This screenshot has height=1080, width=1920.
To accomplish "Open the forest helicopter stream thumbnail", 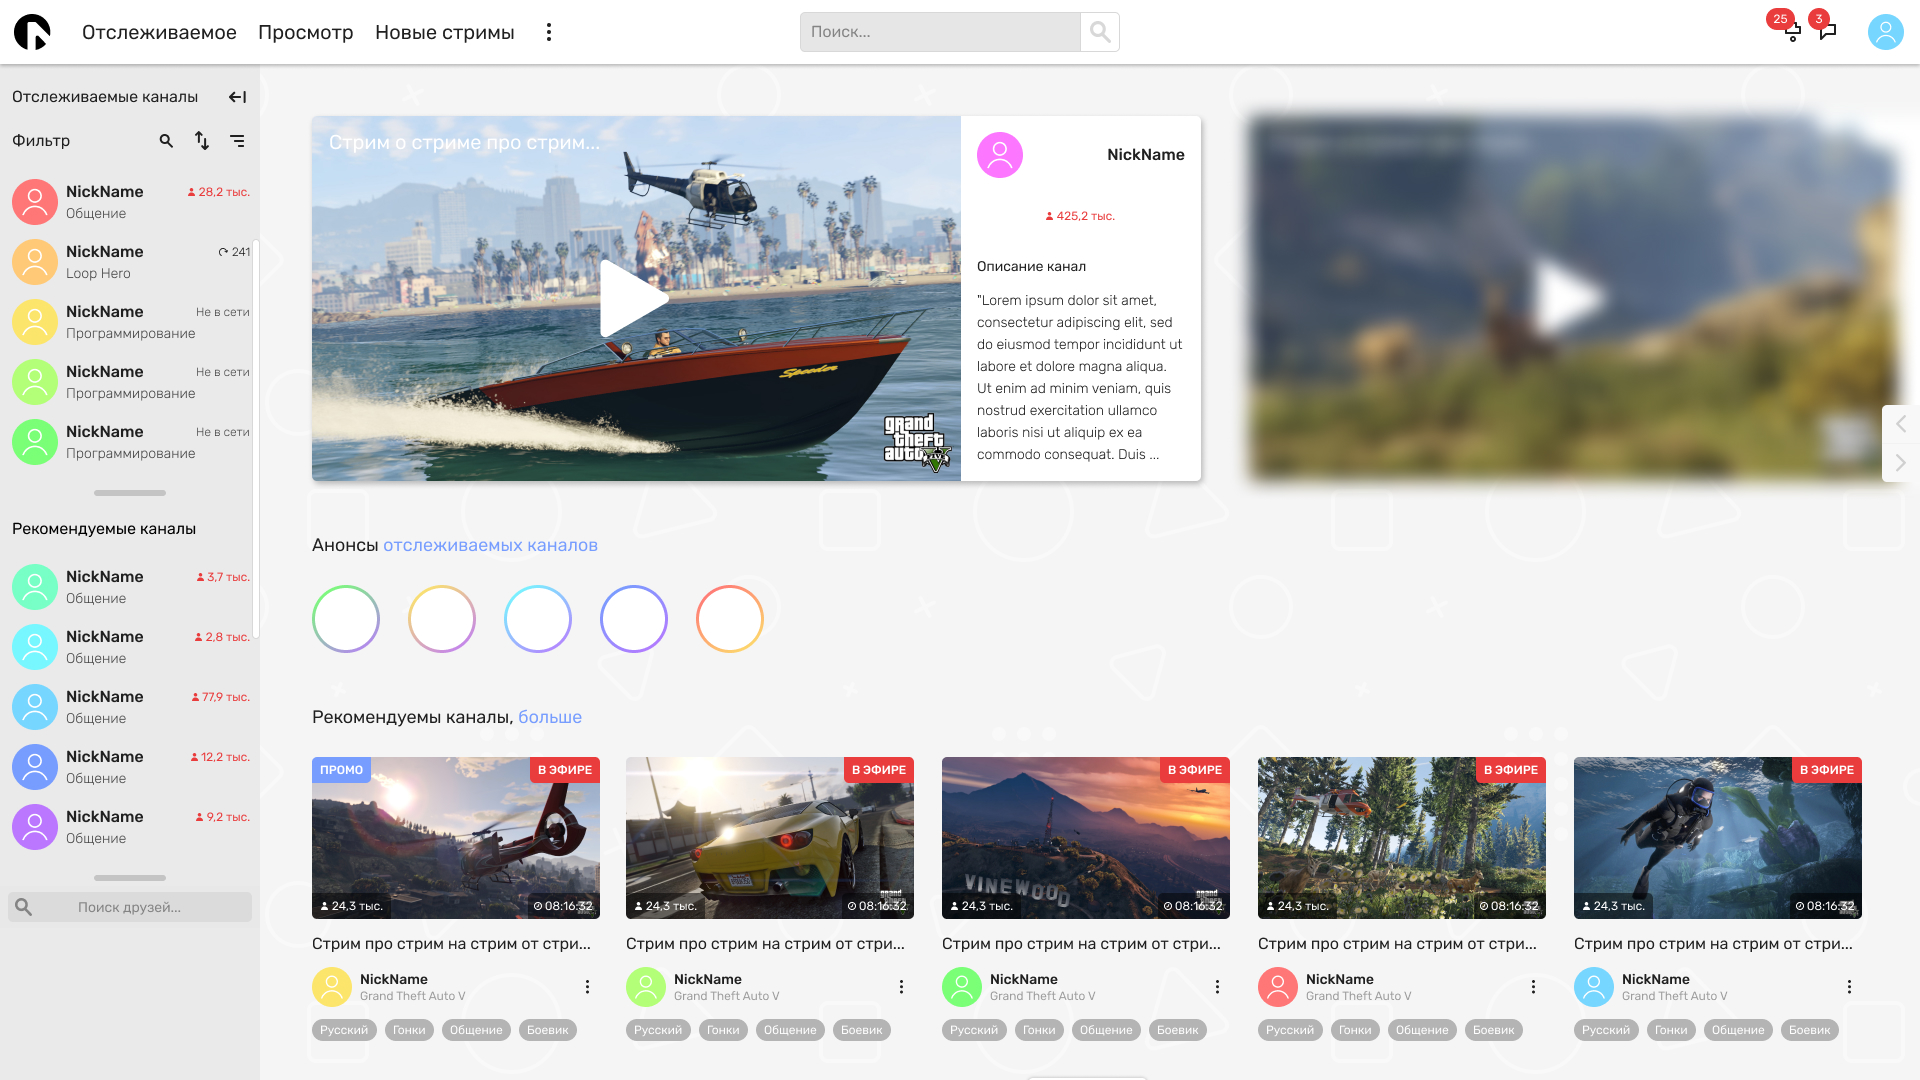I will point(1402,838).
